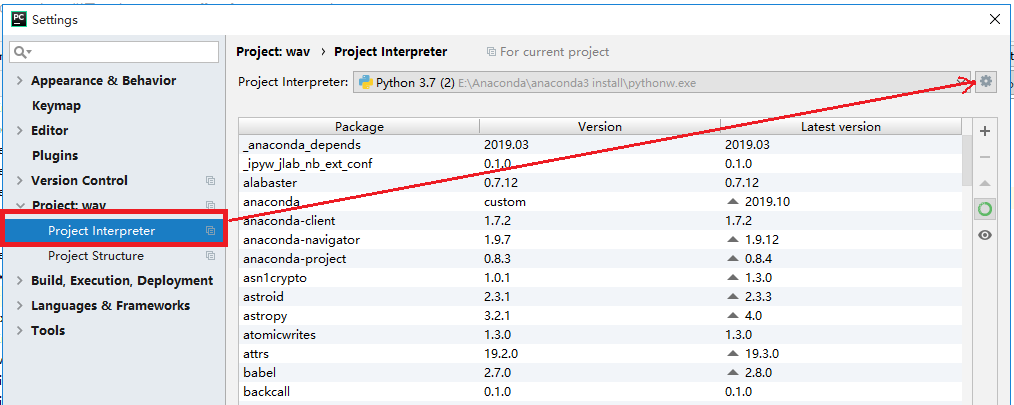The width and height of the screenshot is (1014, 405).
Task: Open the Plugins settings page
Action: (54, 156)
